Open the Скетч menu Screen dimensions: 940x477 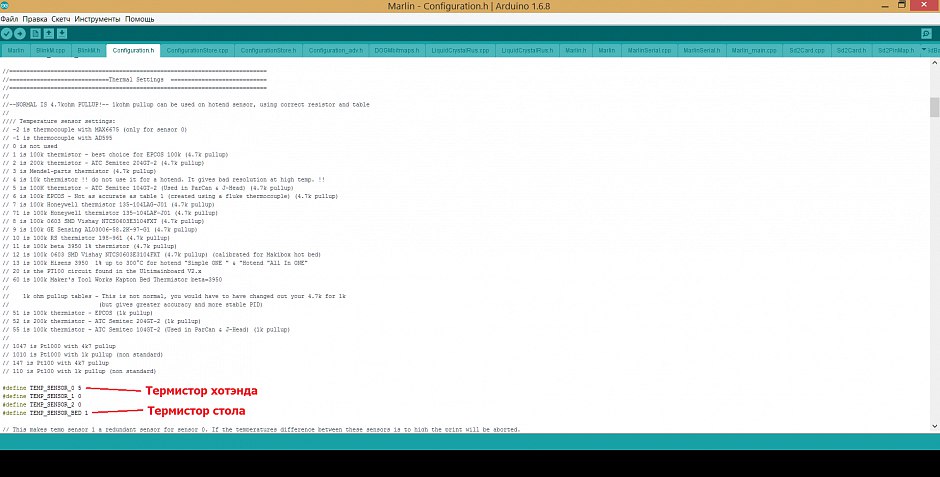click(61, 19)
